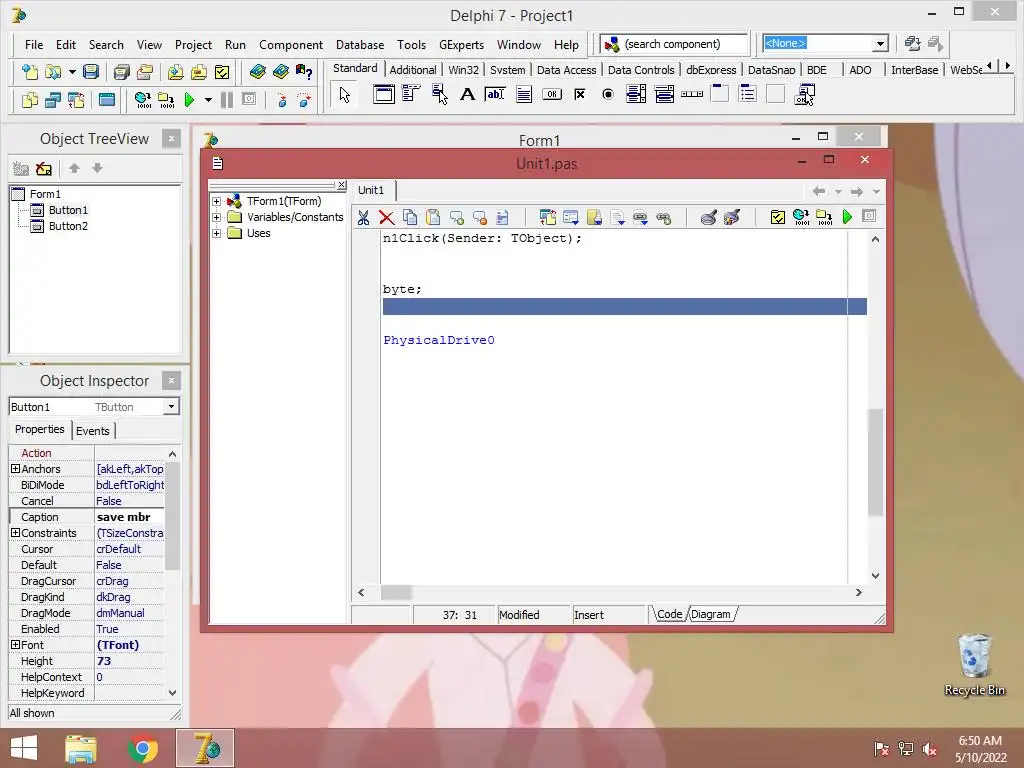Select the ScrollBar component in palette

(692, 95)
